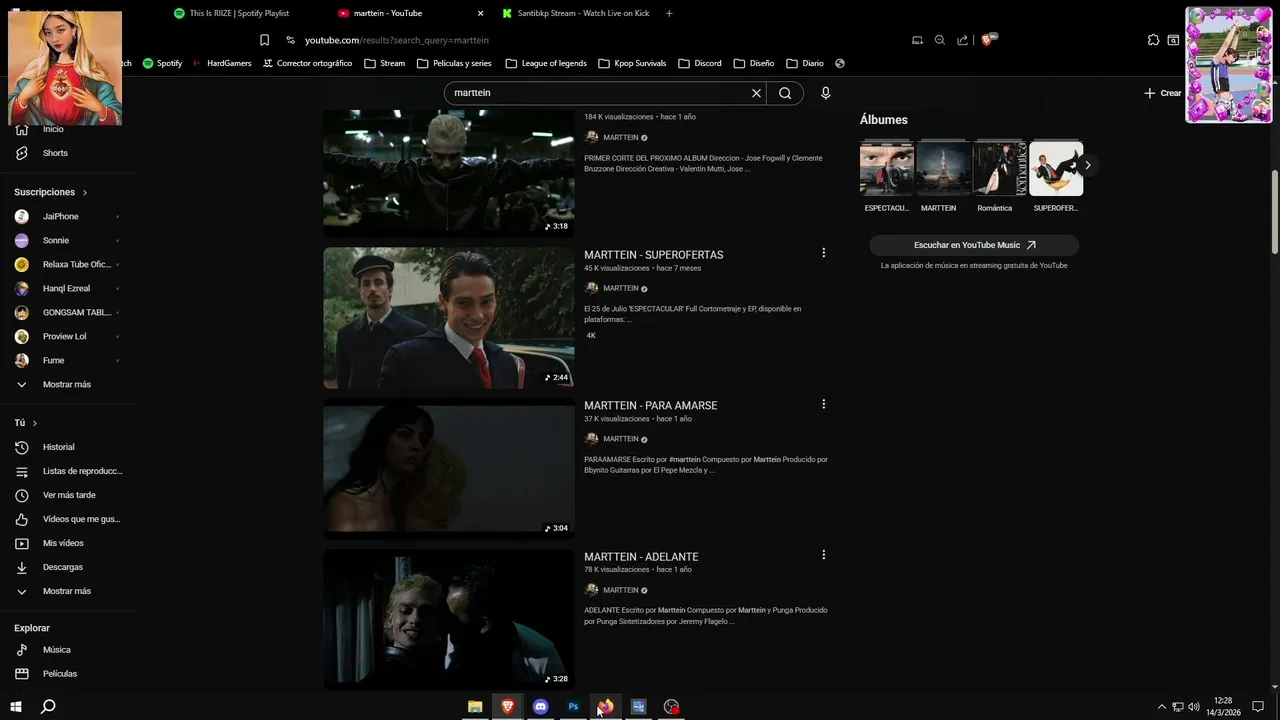Open options menu for PARA AMARSE video
The width and height of the screenshot is (1280, 720).
tap(823, 404)
